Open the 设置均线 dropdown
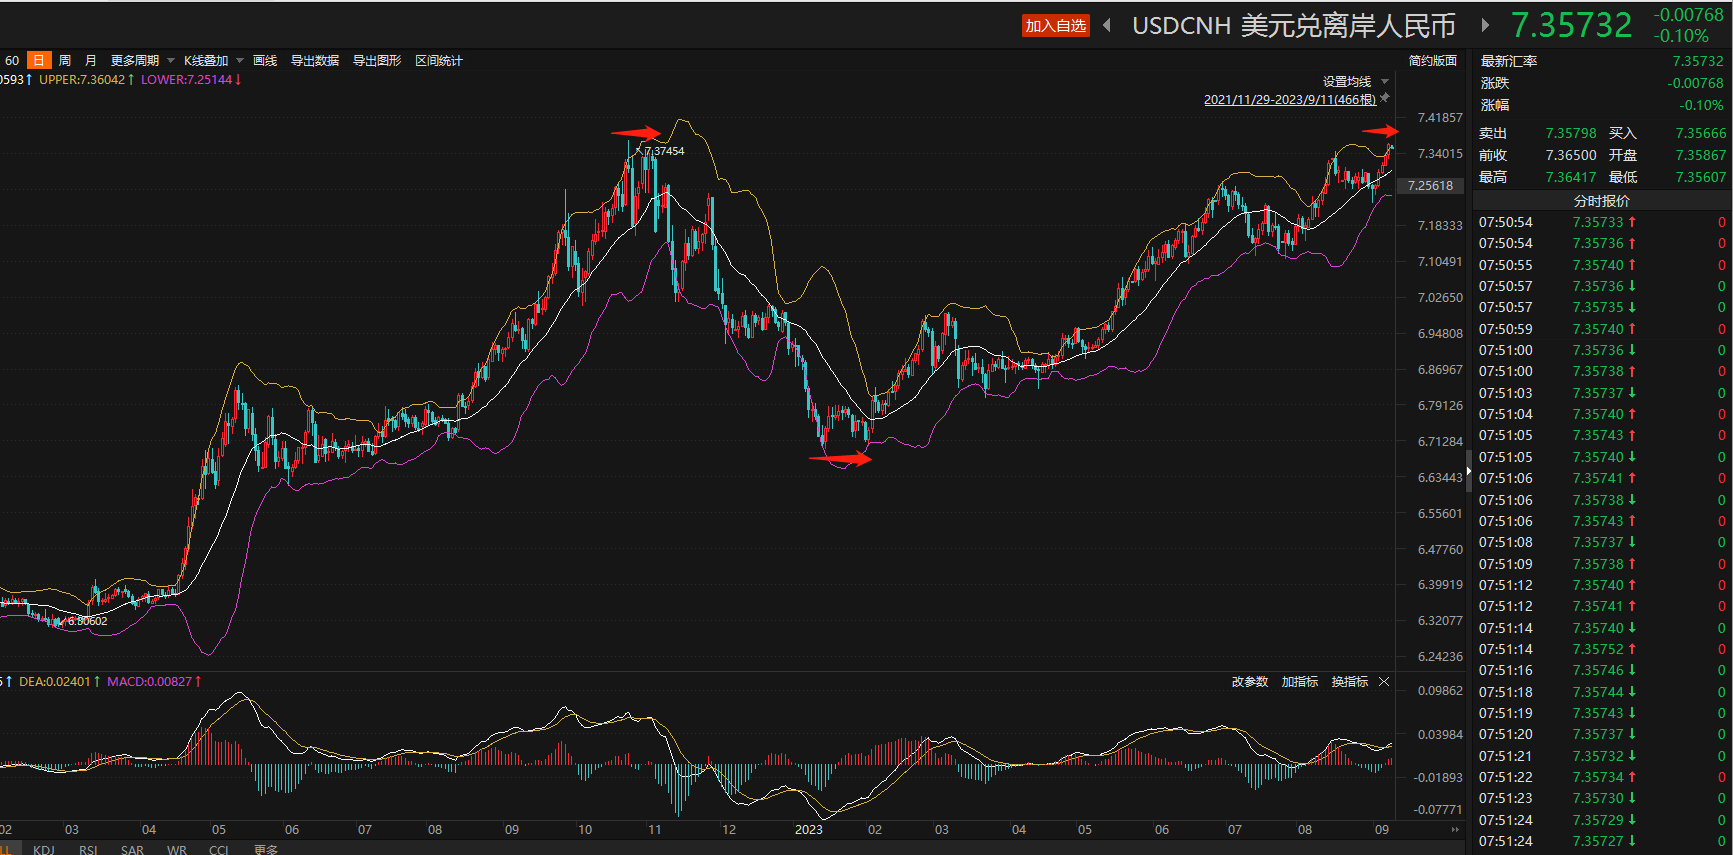This screenshot has width=1733, height=855. pyautogui.click(x=1355, y=82)
